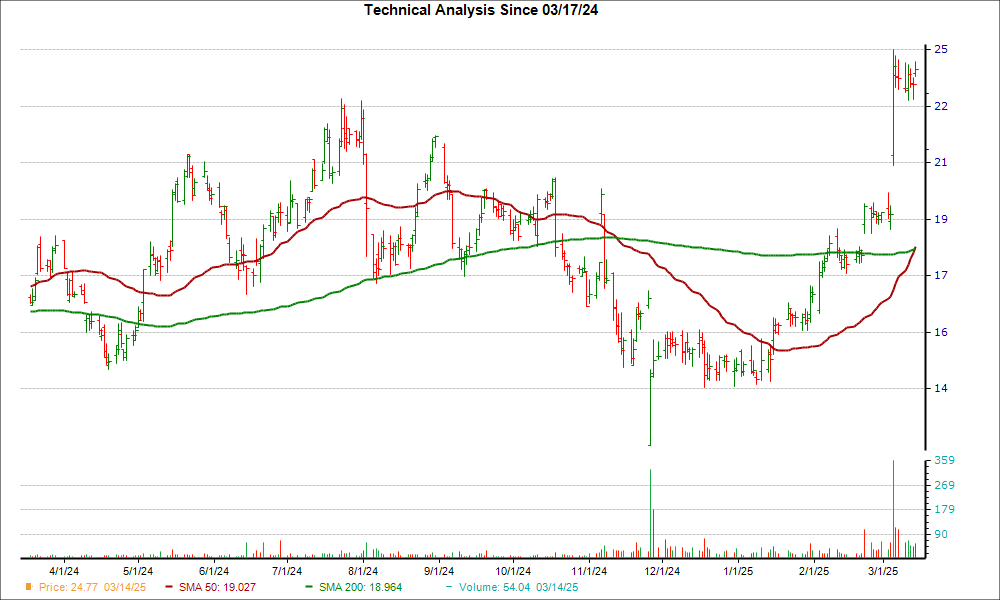Screen dimensions: 1000x600
Task: Click the long green price bar near 12/1/24
Action: coord(650,407)
